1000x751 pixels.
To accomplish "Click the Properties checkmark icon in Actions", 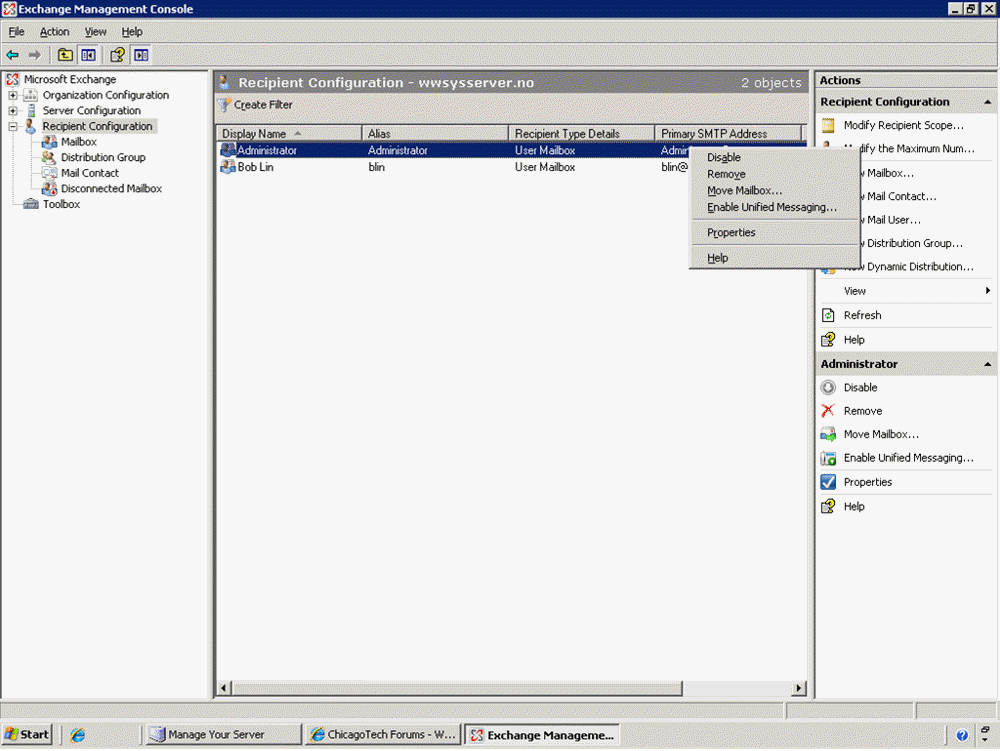I will [x=828, y=482].
